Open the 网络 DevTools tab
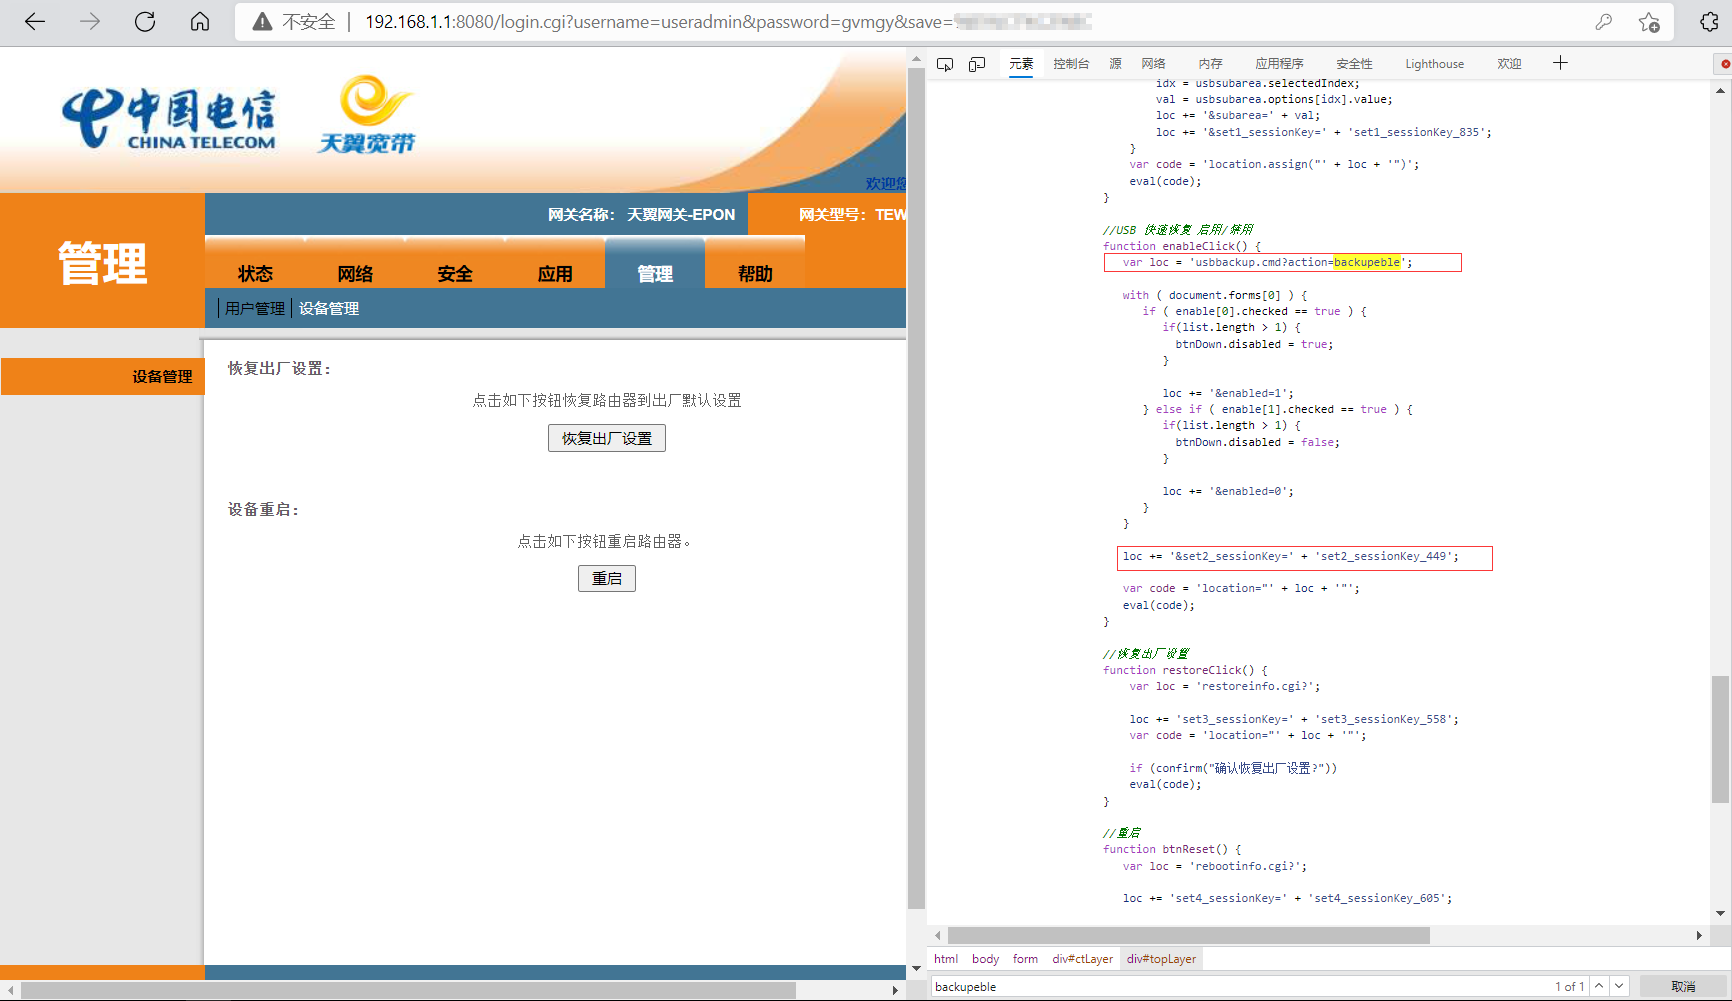 pos(1153,64)
